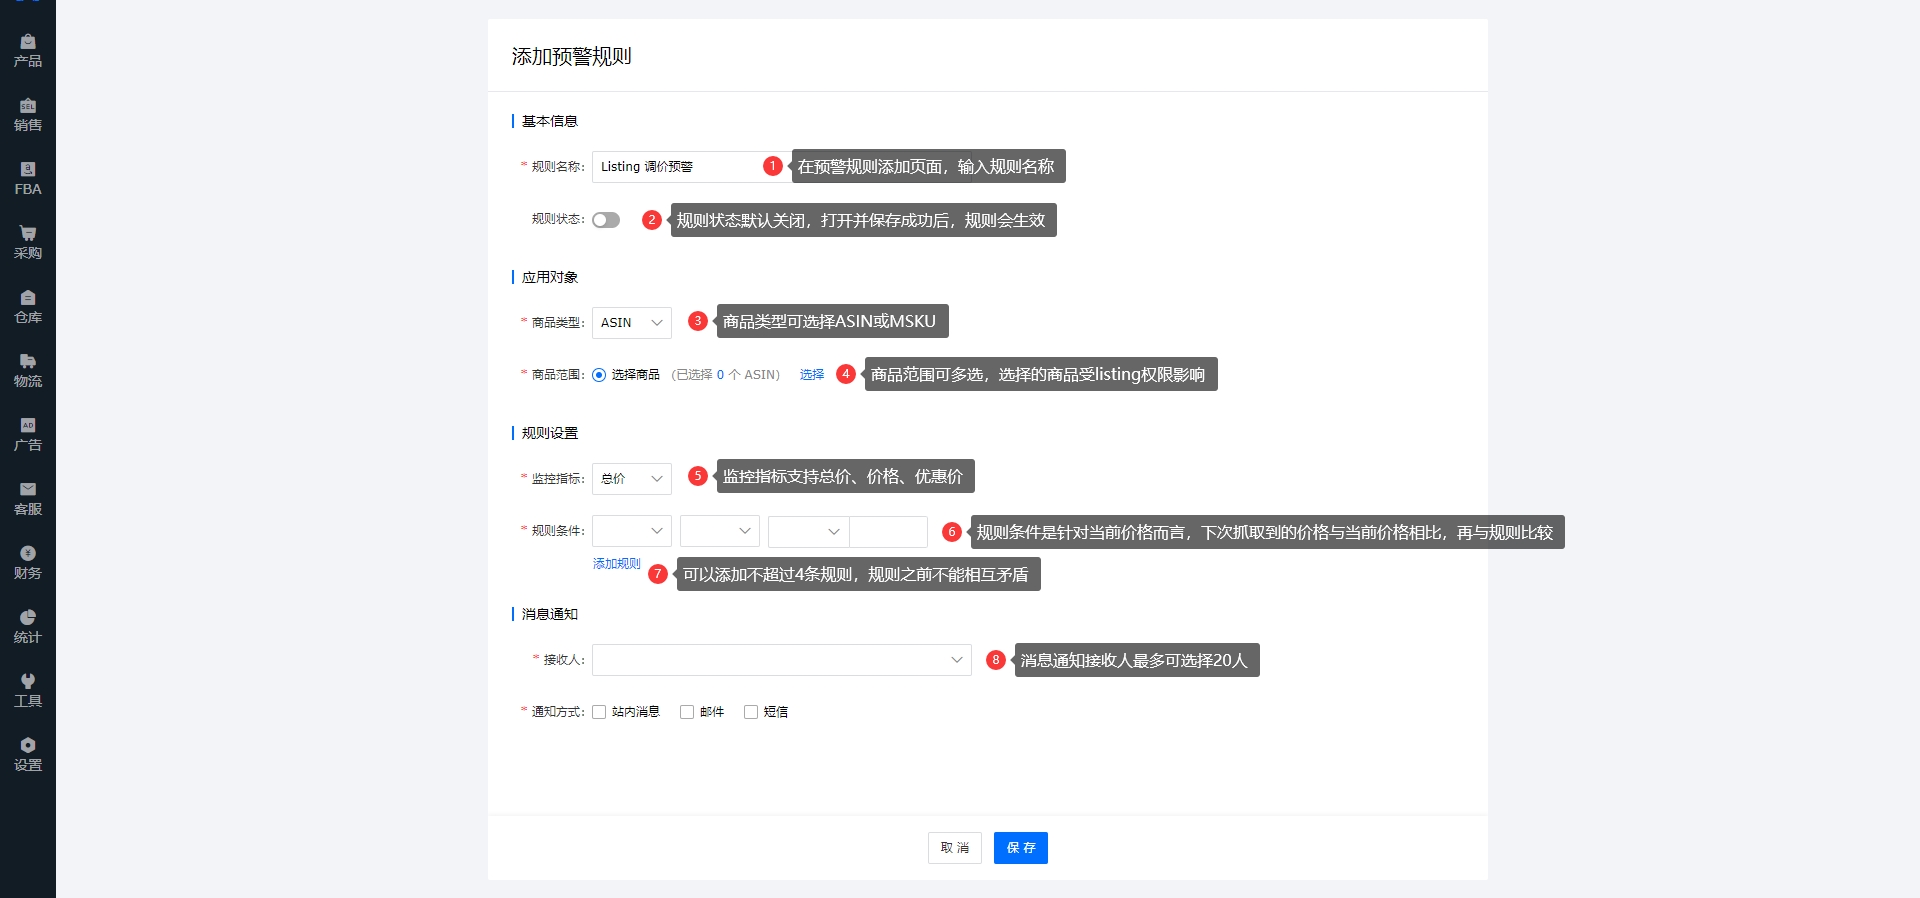The width and height of the screenshot is (1920, 898).
Task: Check the 站内消息 notification checkbox
Action: [599, 712]
